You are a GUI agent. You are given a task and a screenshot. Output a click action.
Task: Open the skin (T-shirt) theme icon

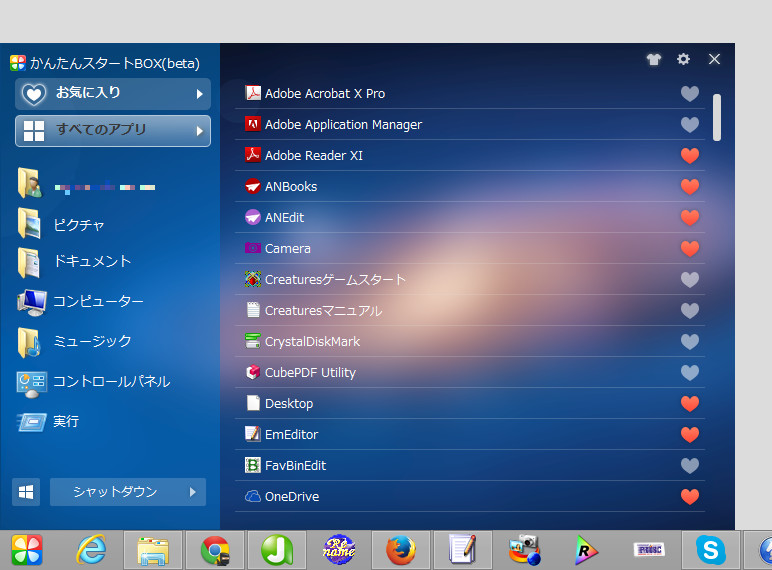coord(654,60)
